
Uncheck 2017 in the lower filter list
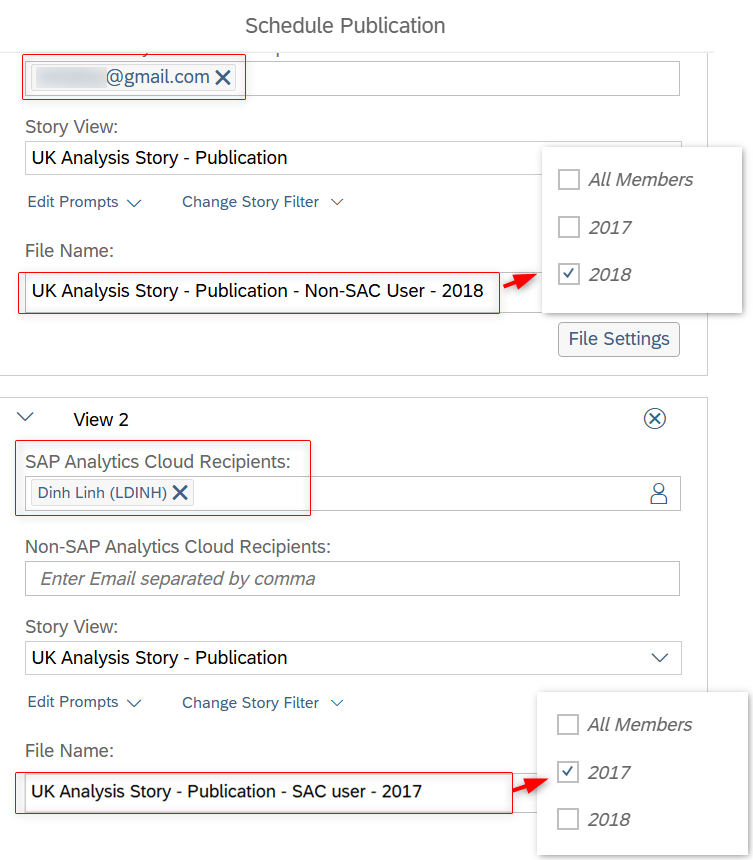pos(568,772)
